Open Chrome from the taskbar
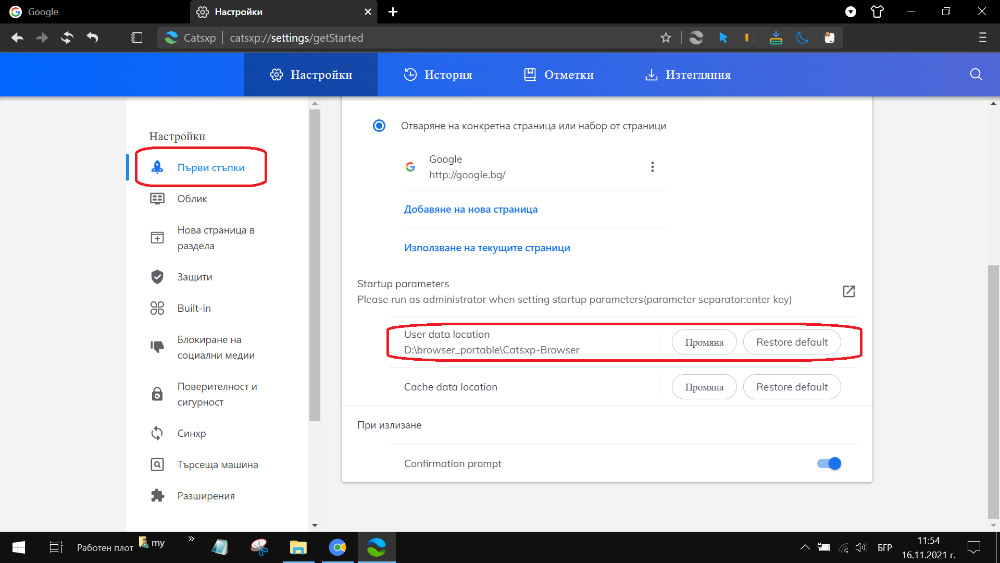The width and height of the screenshot is (1000, 563). click(x=337, y=547)
